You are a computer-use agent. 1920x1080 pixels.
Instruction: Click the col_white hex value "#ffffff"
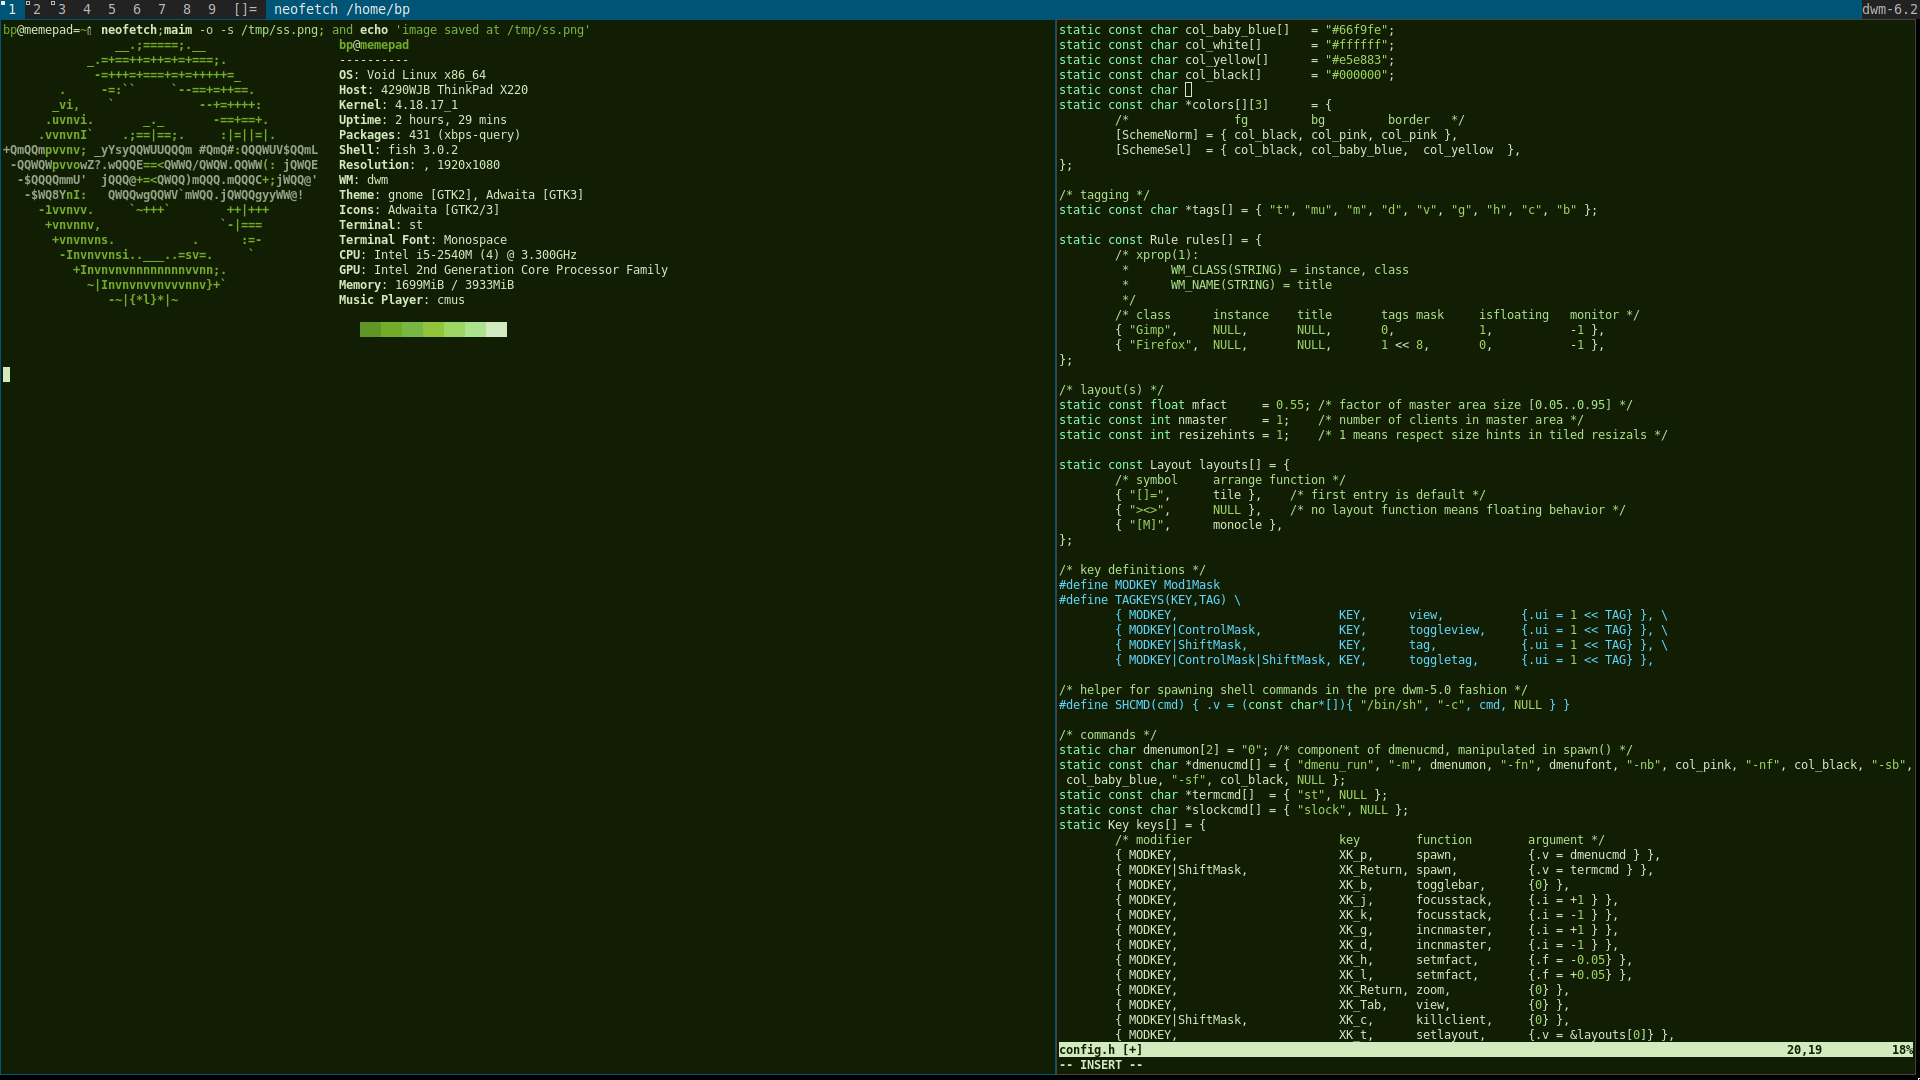tap(1356, 45)
